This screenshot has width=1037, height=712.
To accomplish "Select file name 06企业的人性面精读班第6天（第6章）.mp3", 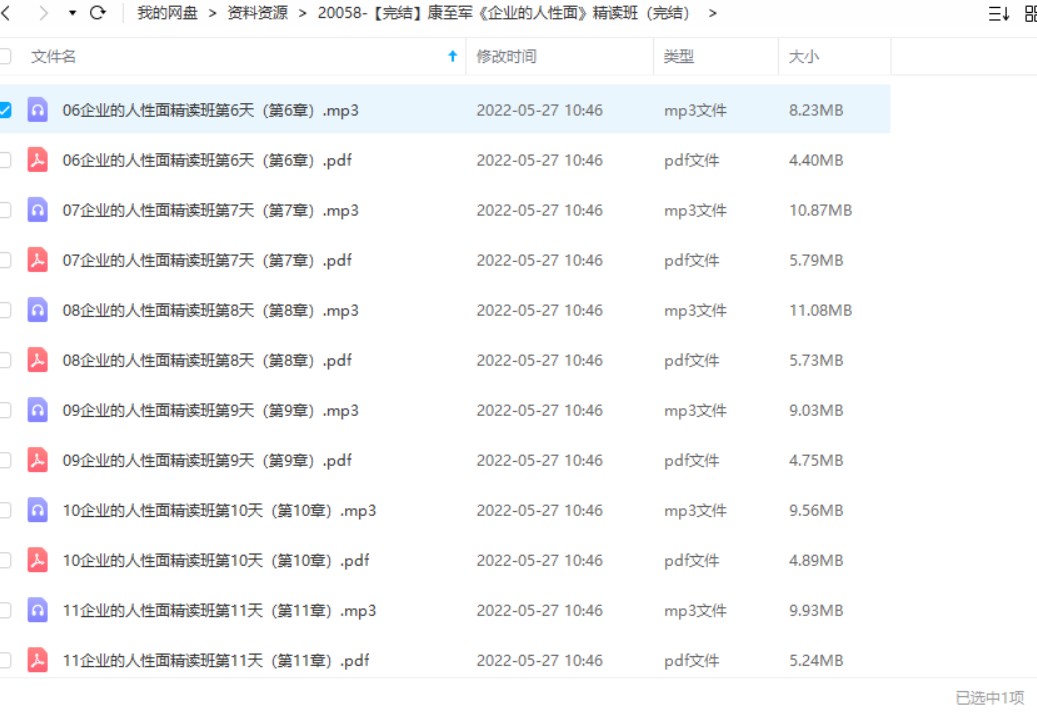I will point(210,110).
